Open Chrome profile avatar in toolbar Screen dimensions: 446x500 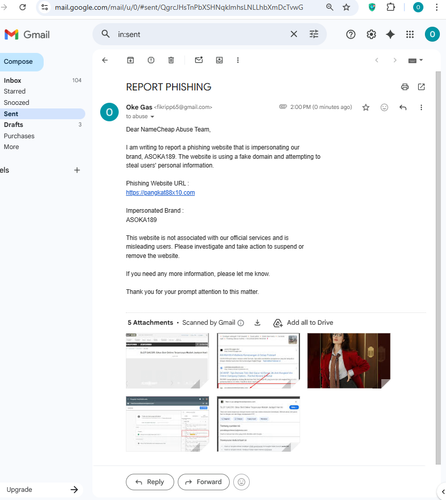point(418,7)
